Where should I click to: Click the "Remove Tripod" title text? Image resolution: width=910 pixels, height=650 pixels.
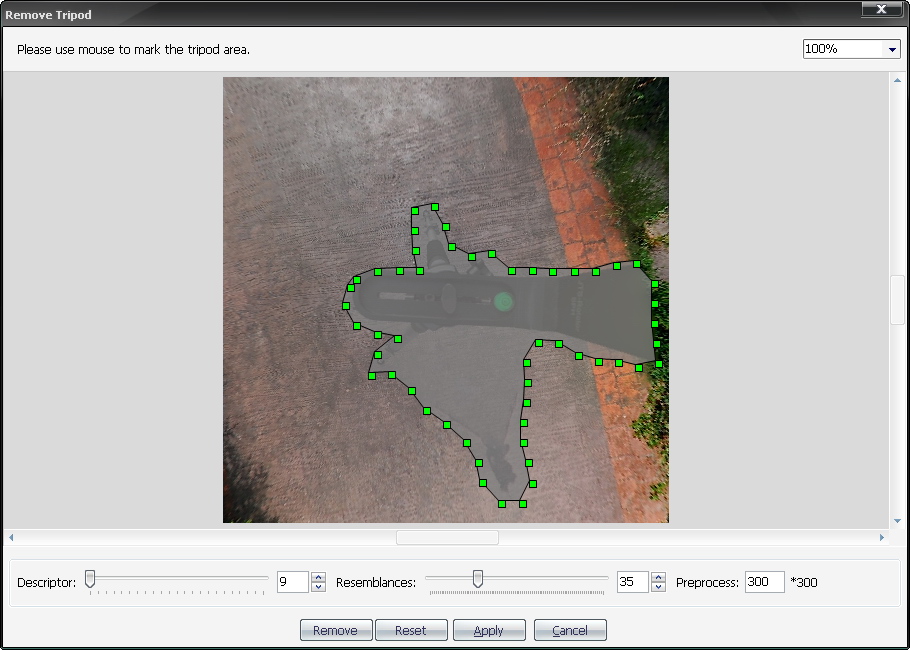coord(48,15)
